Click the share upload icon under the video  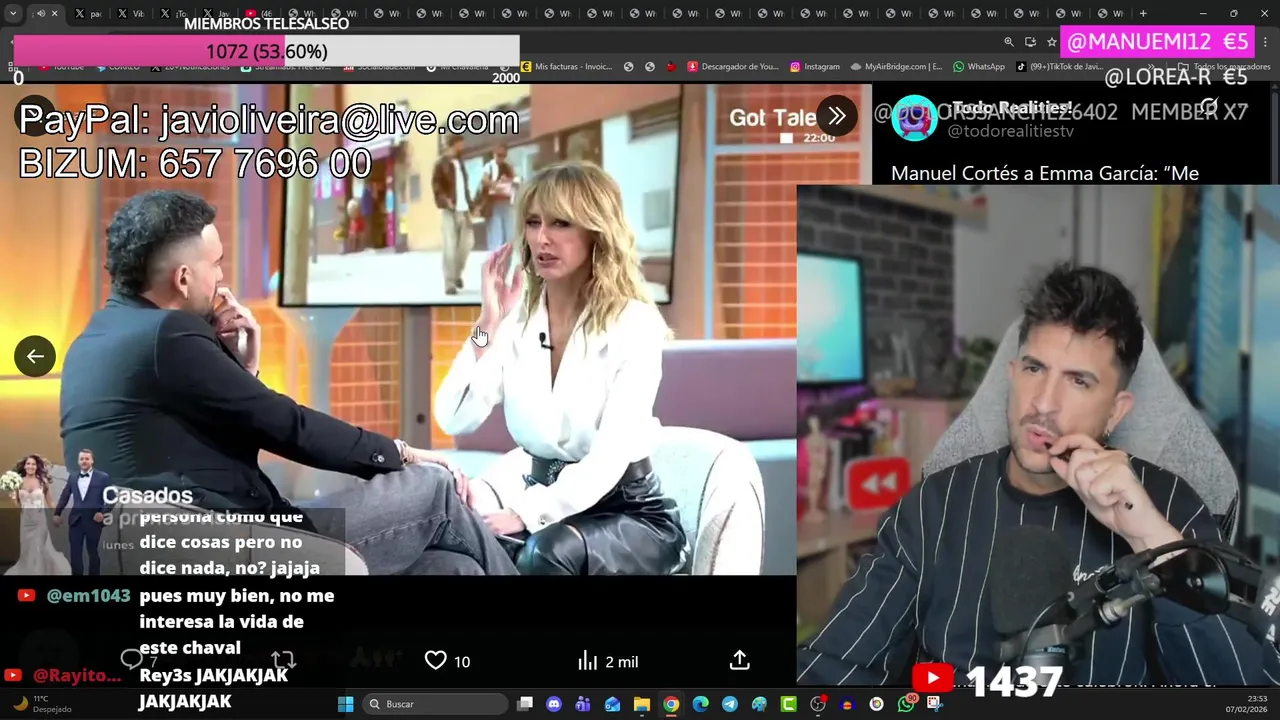click(x=739, y=660)
